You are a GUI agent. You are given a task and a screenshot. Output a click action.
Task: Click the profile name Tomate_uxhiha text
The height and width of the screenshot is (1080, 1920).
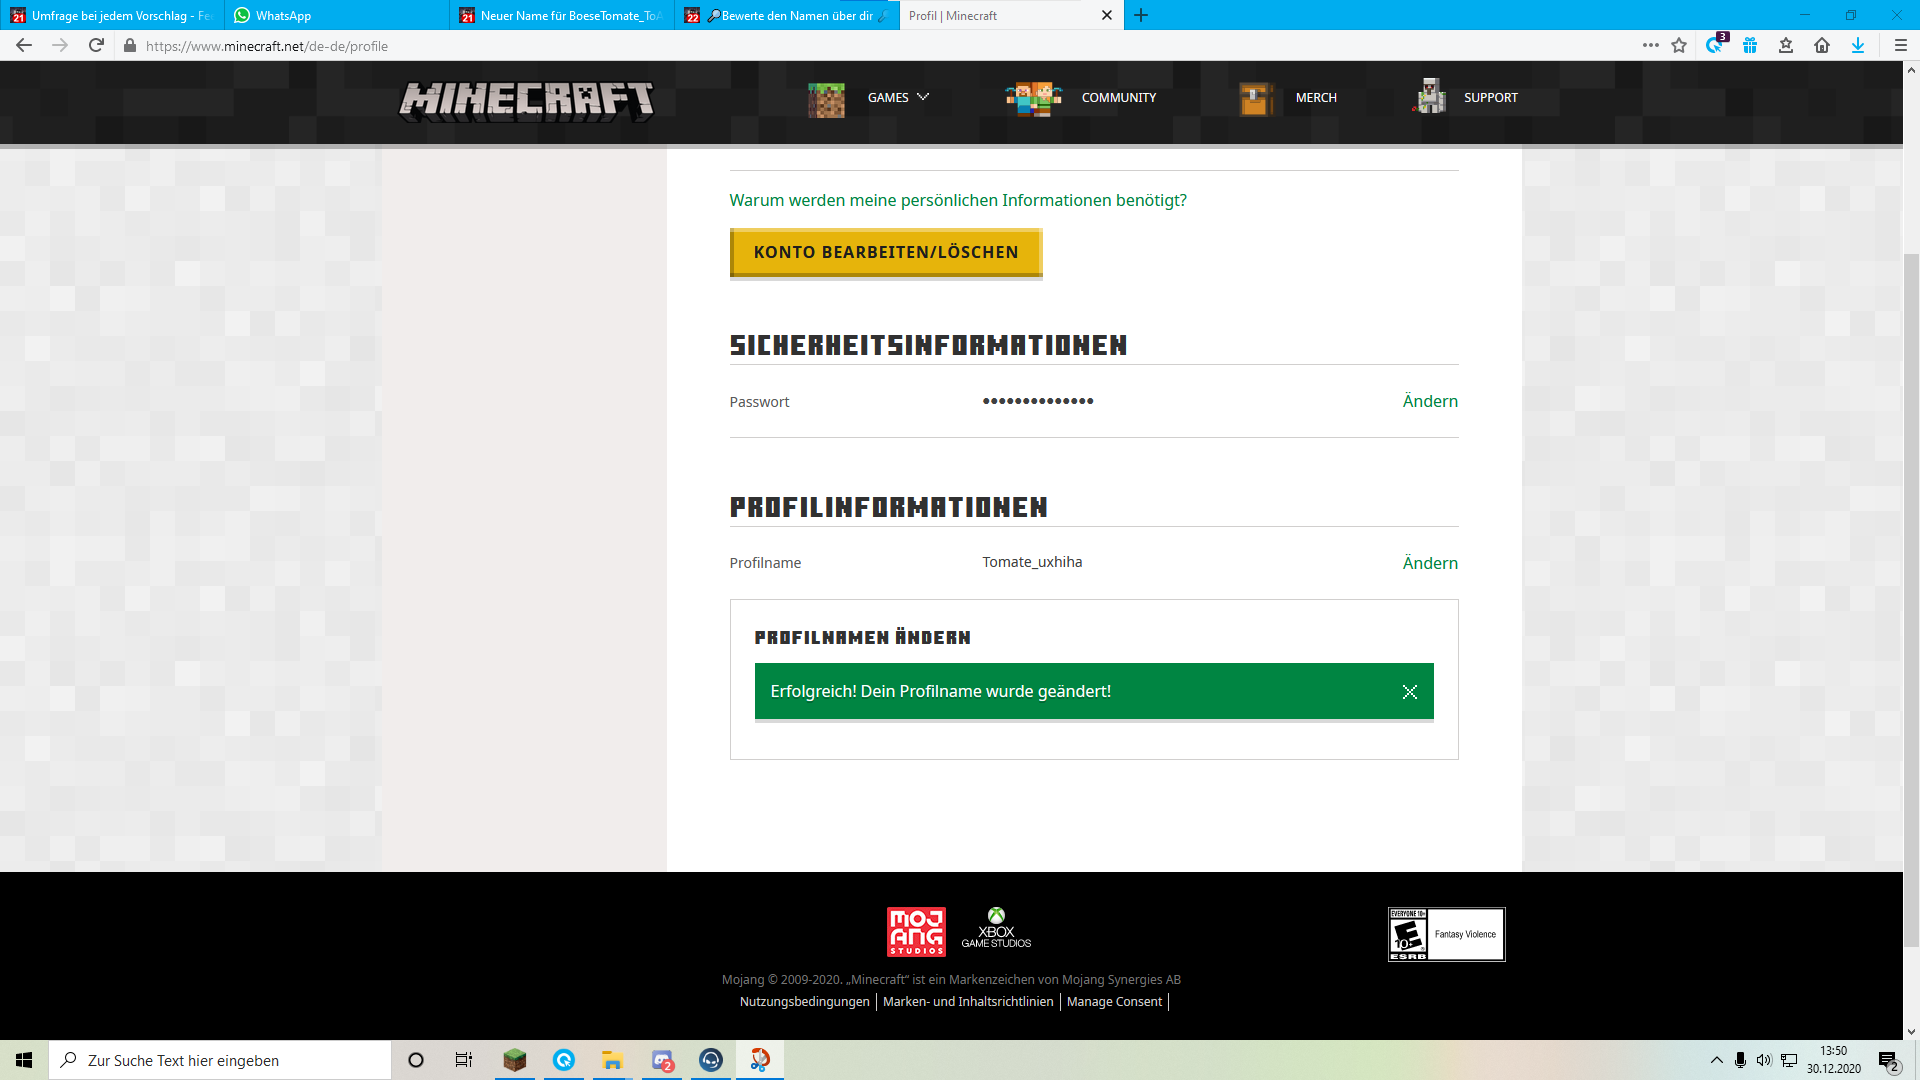point(1032,562)
